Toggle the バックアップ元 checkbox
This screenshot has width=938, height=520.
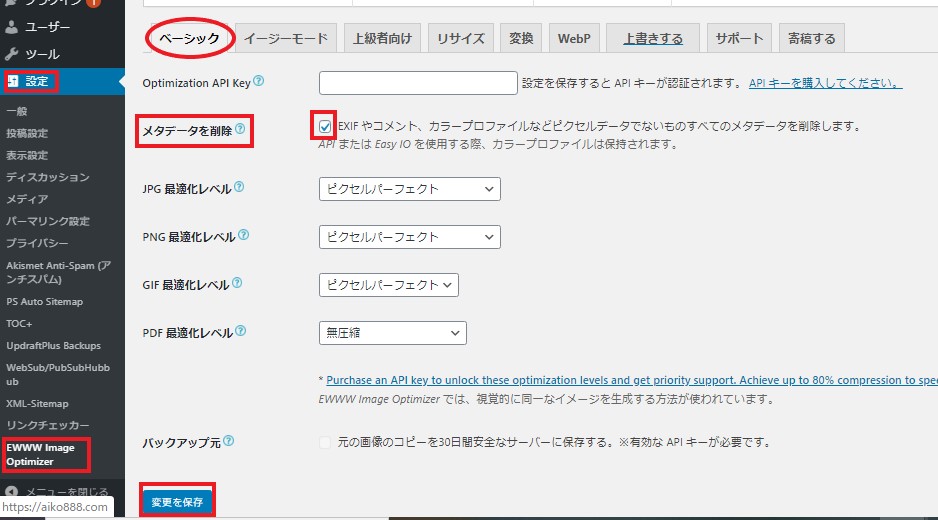(x=325, y=443)
